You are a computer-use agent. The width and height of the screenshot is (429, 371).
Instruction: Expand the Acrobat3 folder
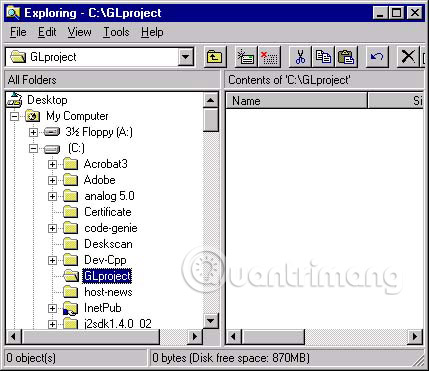click(x=52, y=164)
